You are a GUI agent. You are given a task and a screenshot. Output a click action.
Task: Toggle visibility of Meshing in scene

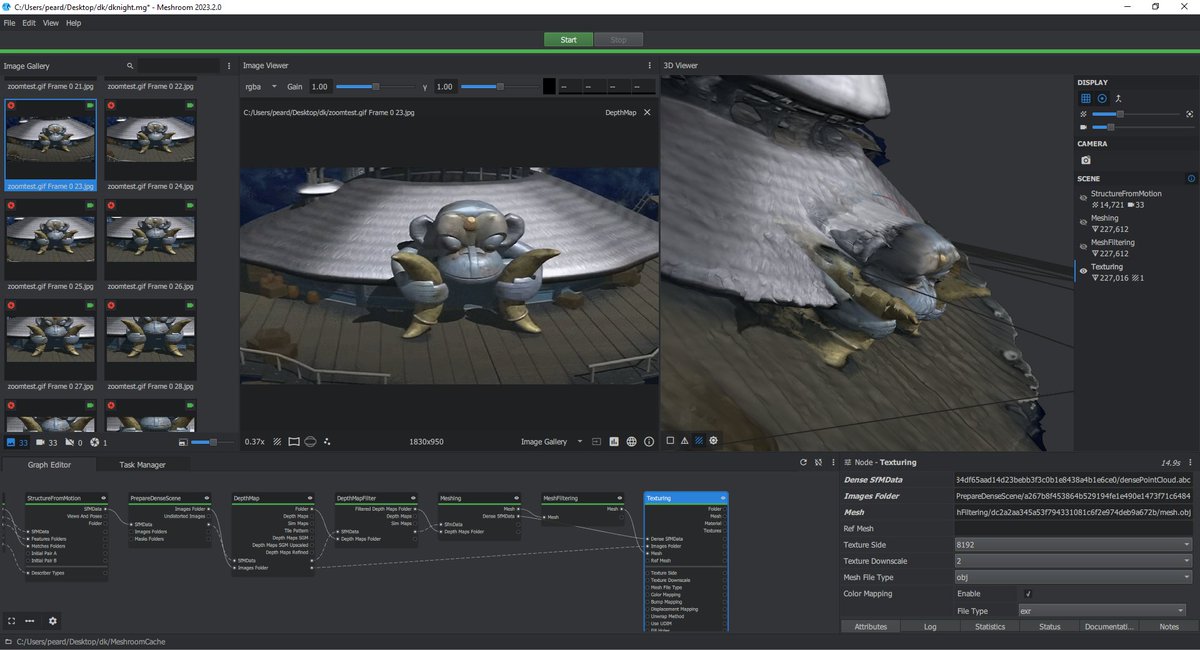1083,223
